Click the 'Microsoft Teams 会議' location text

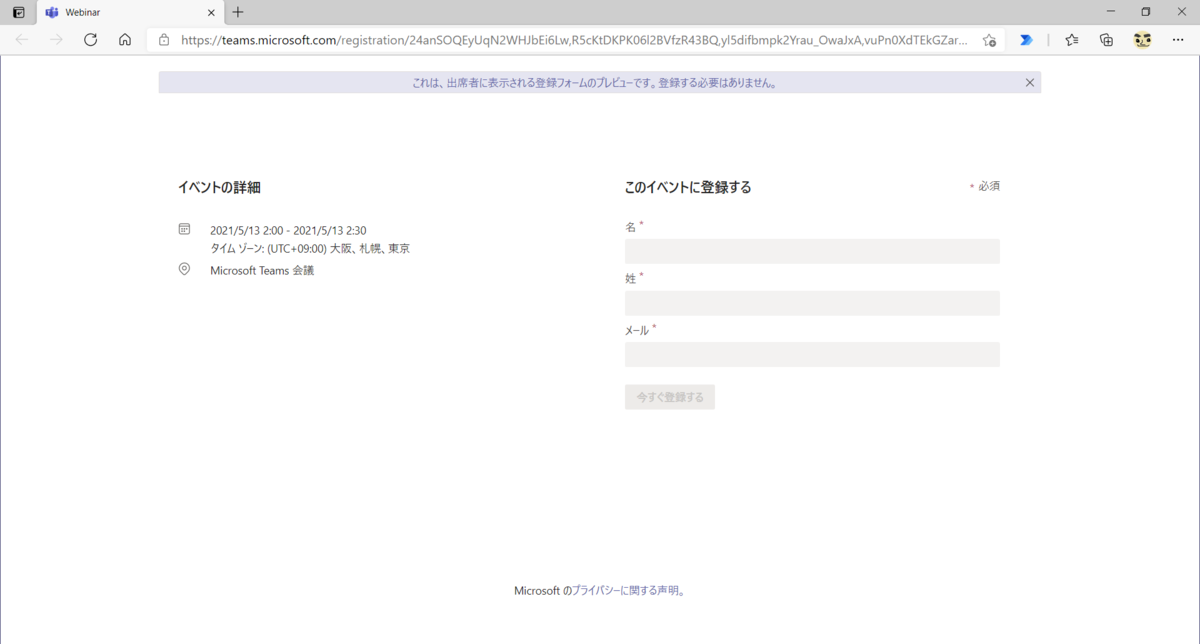[262, 270]
